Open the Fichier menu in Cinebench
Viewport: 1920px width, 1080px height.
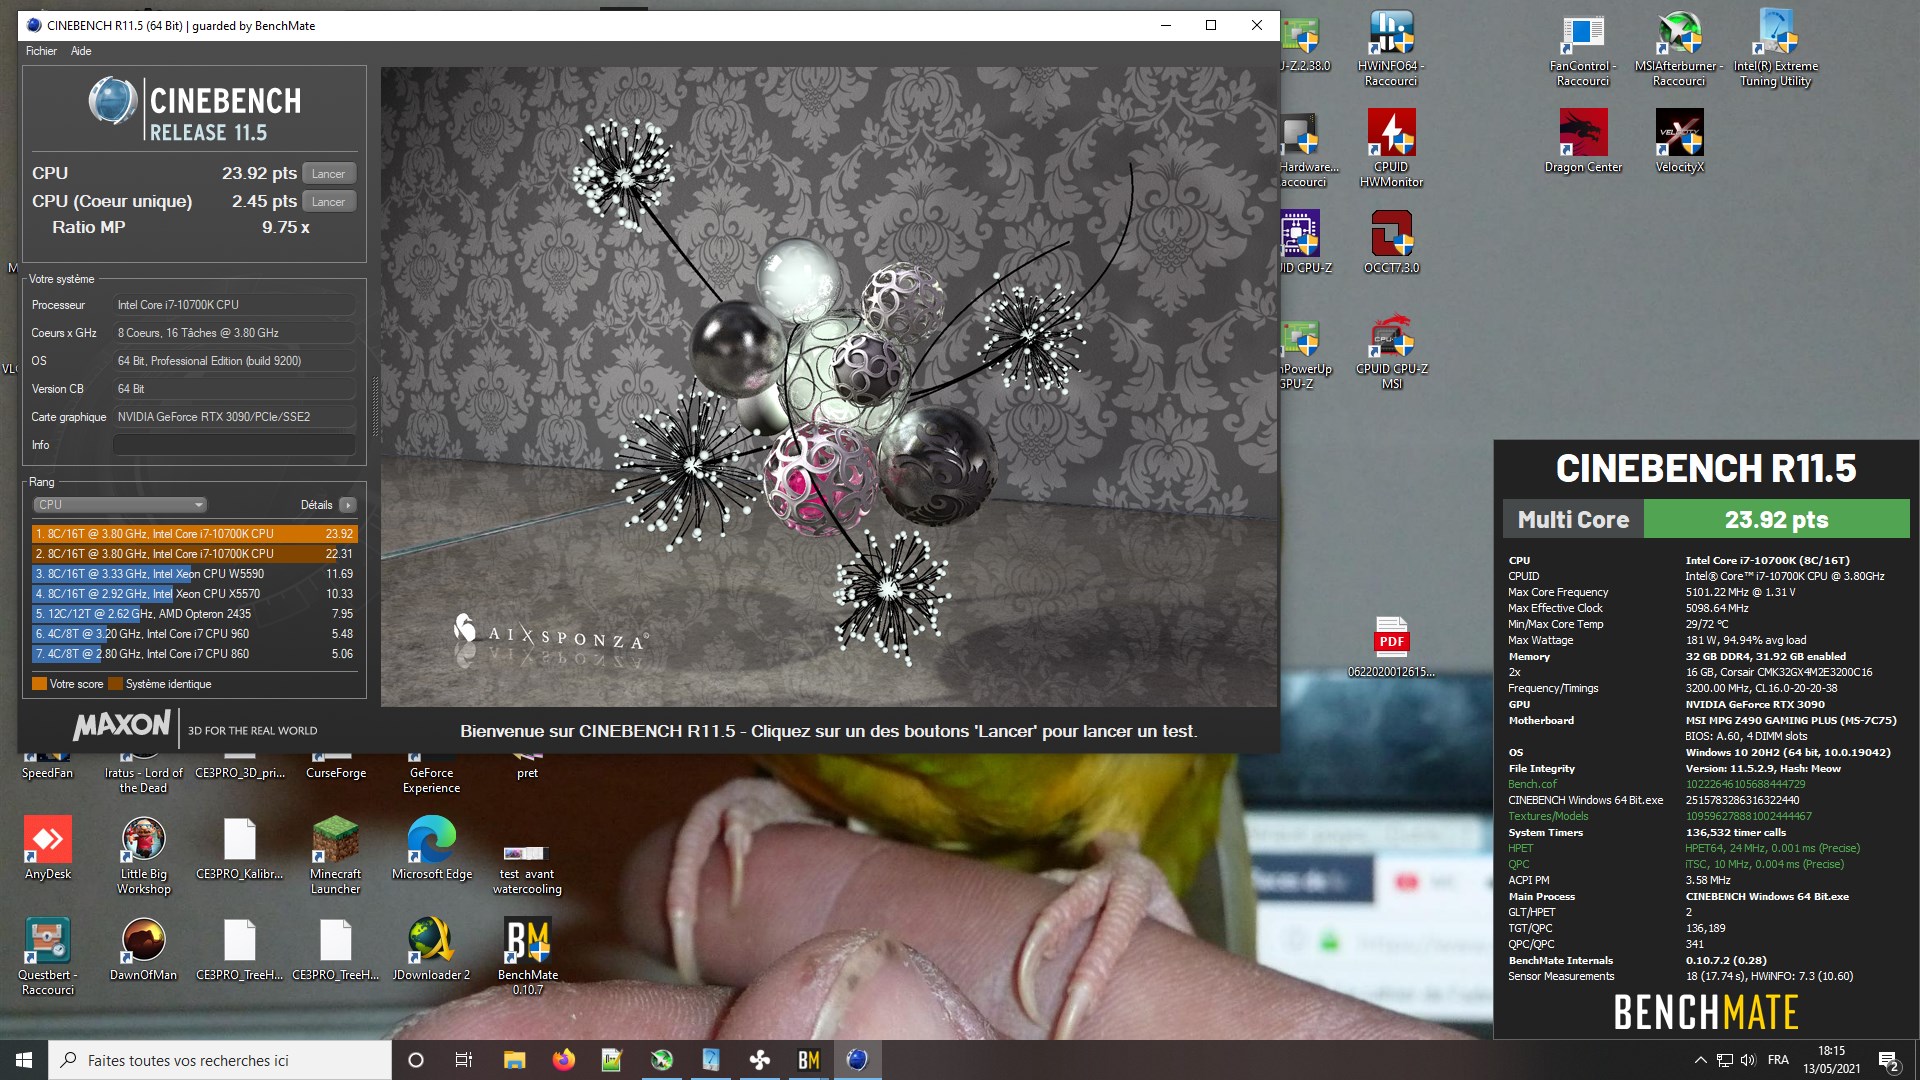click(41, 51)
